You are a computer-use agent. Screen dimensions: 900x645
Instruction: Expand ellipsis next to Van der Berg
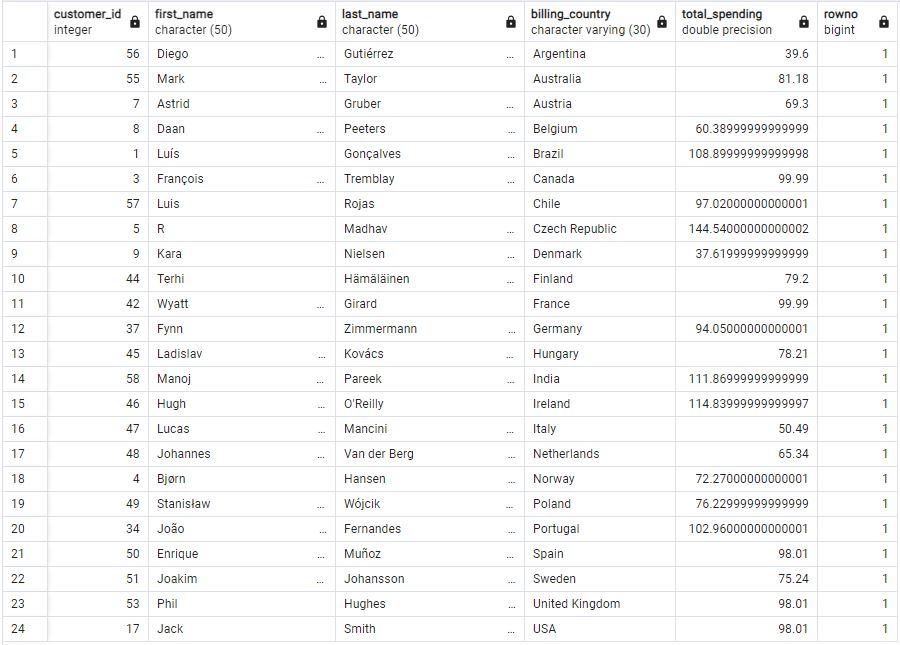click(511, 456)
